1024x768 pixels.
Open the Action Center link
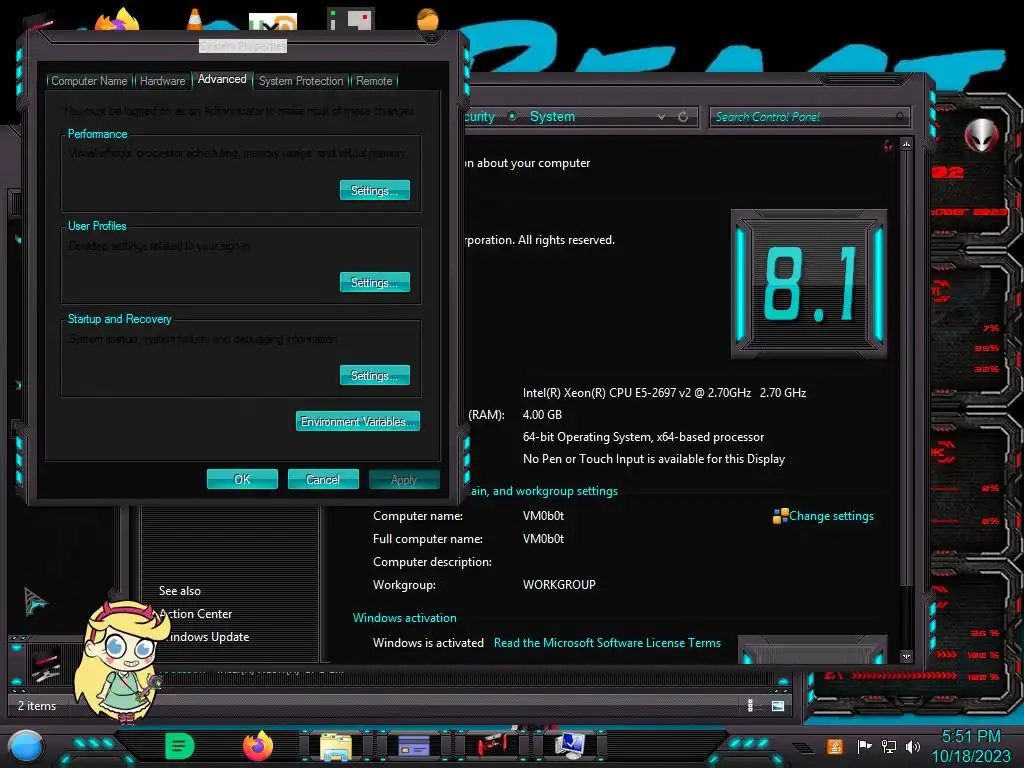196,614
